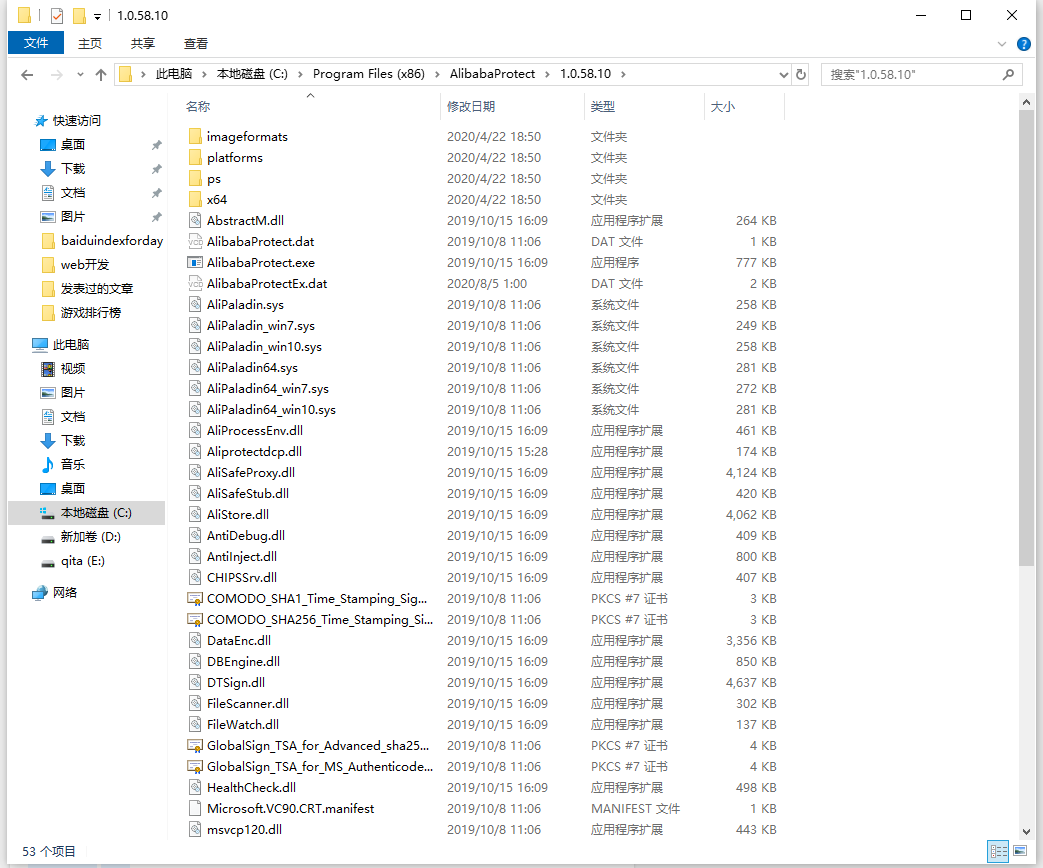Click the AlibabaProtect.exe file icon
The image size is (1043, 868).
point(195,263)
